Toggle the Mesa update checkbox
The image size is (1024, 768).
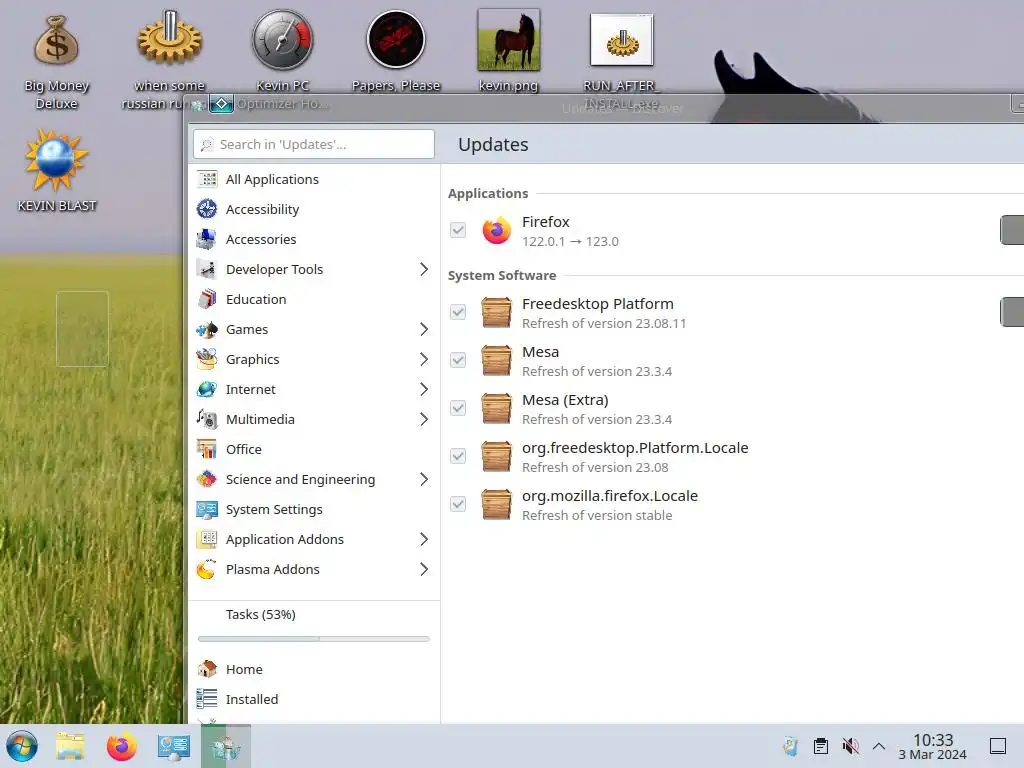point(458,360)
